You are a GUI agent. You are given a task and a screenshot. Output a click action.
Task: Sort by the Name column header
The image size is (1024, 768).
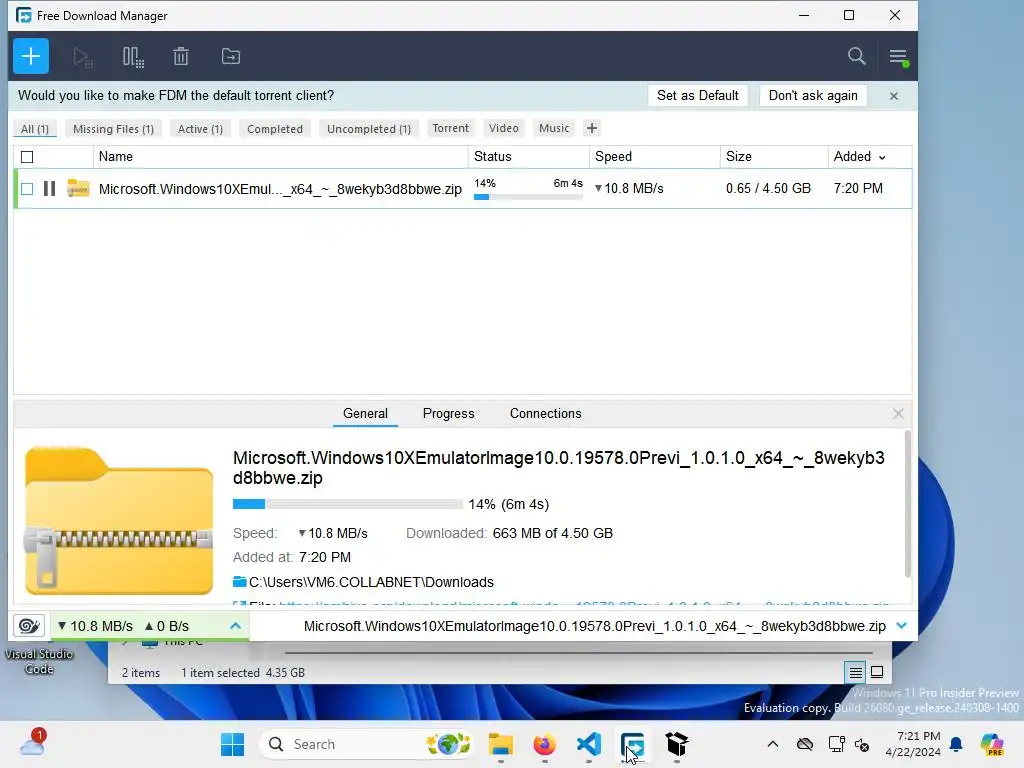pyautogui.click(x=281, y=157)
